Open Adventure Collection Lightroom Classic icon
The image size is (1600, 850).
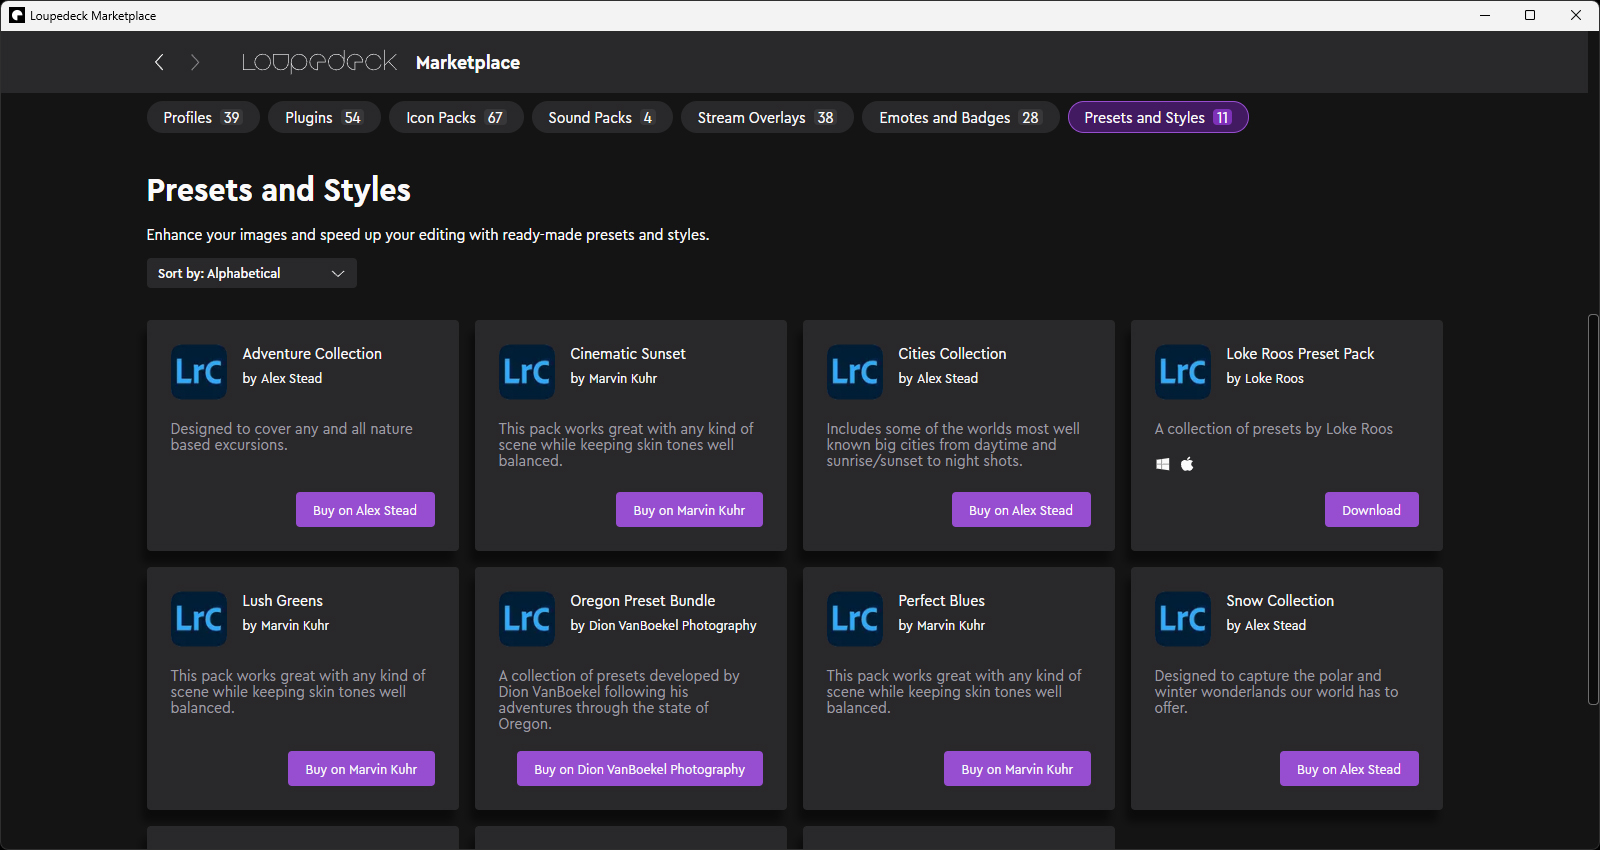pos(199,372)
